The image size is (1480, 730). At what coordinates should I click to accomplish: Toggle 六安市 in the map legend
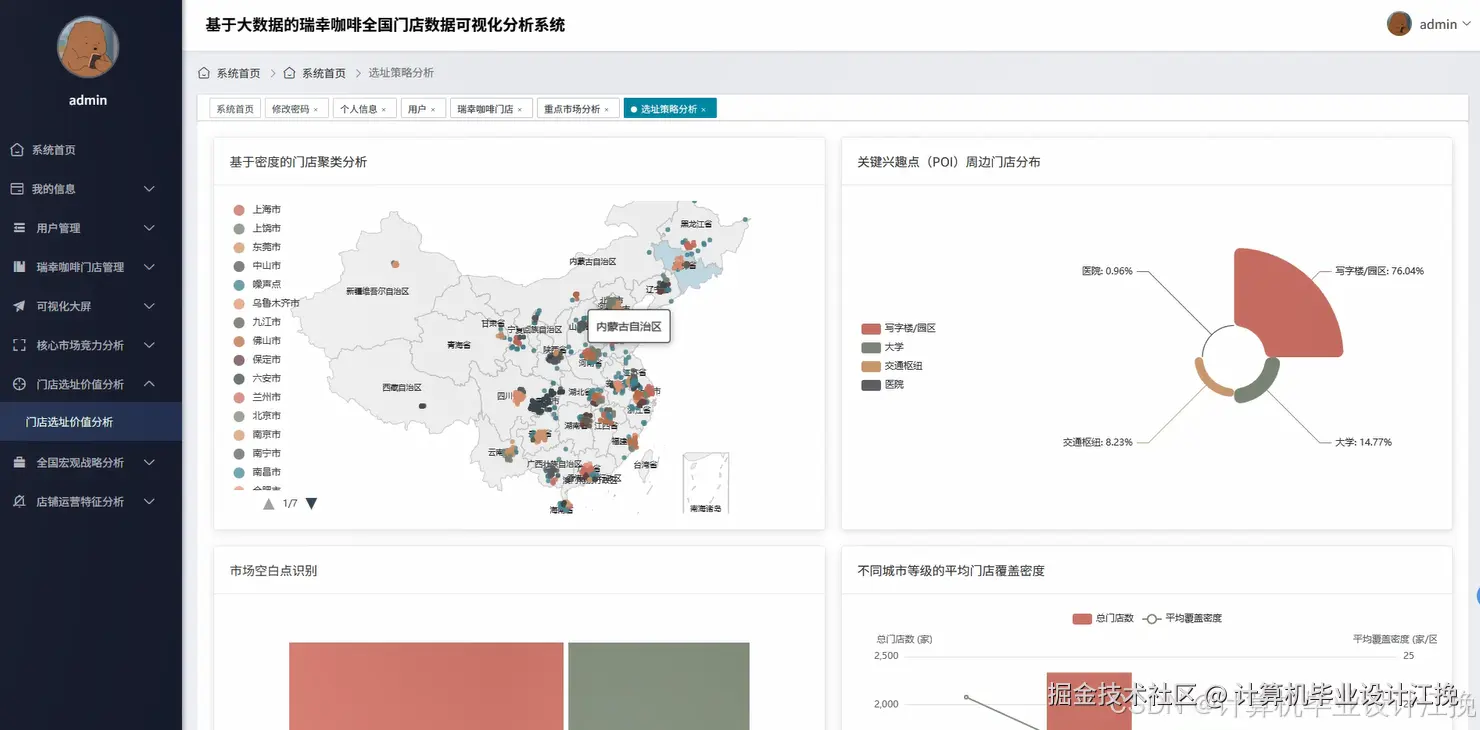coord(257,379)
